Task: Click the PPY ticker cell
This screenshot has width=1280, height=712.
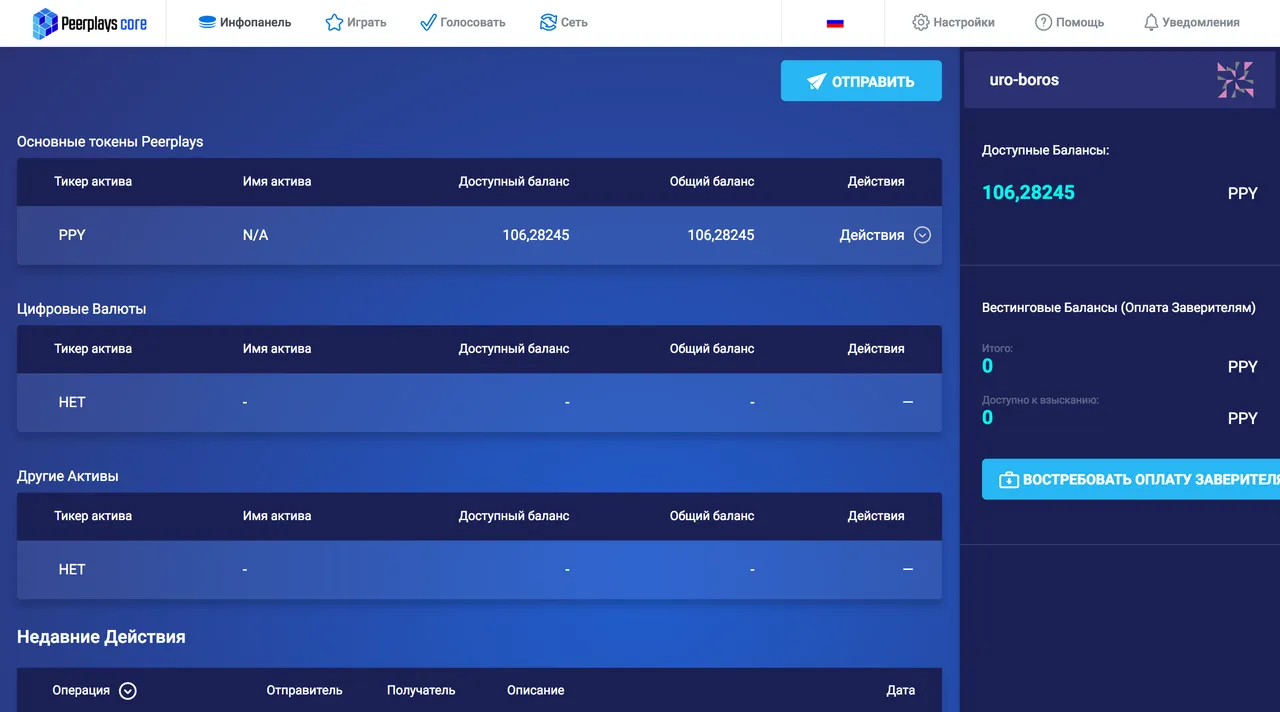Action: [x=72, y=235]
